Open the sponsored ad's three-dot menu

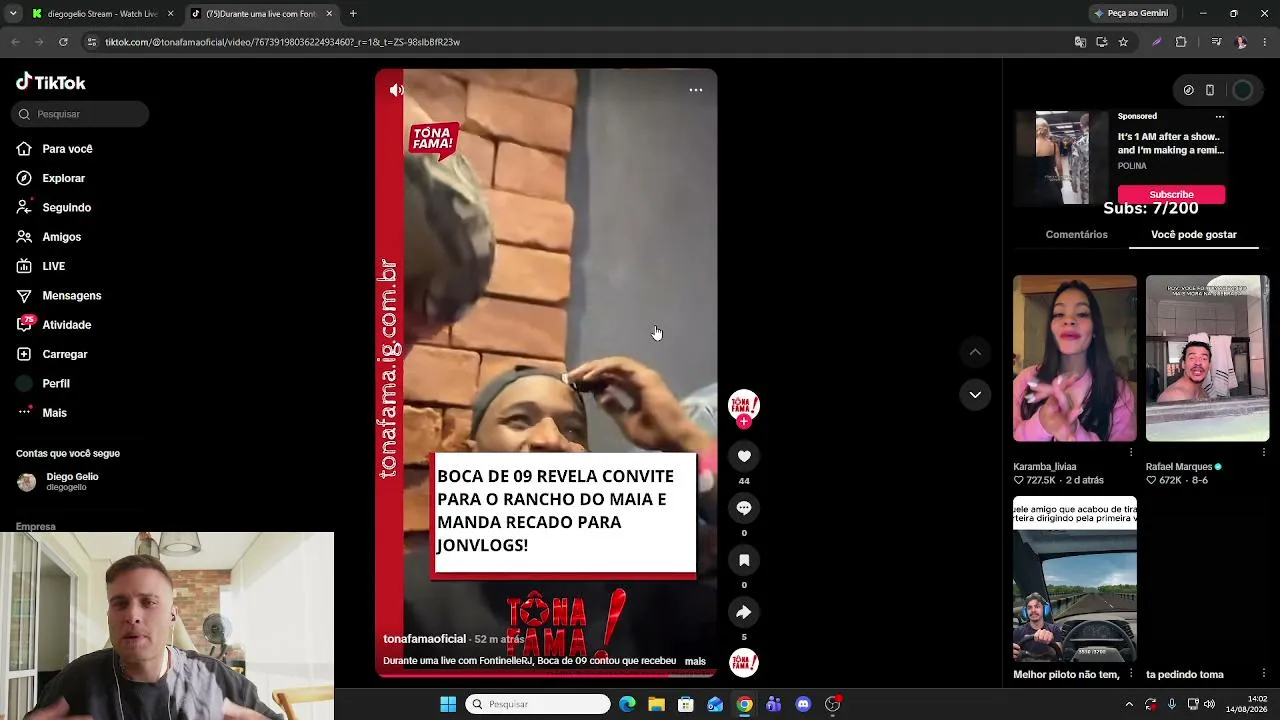[x=1219, y=117]
